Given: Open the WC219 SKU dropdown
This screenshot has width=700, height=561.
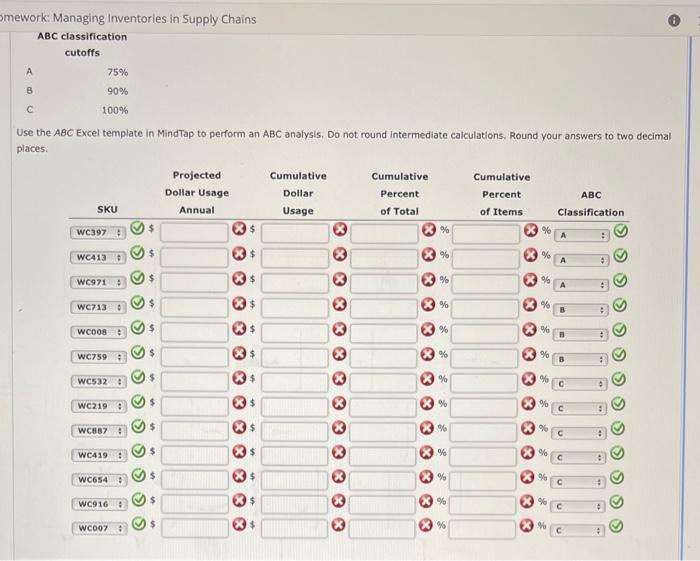Looking at the screenshot, I should point(99,406).
